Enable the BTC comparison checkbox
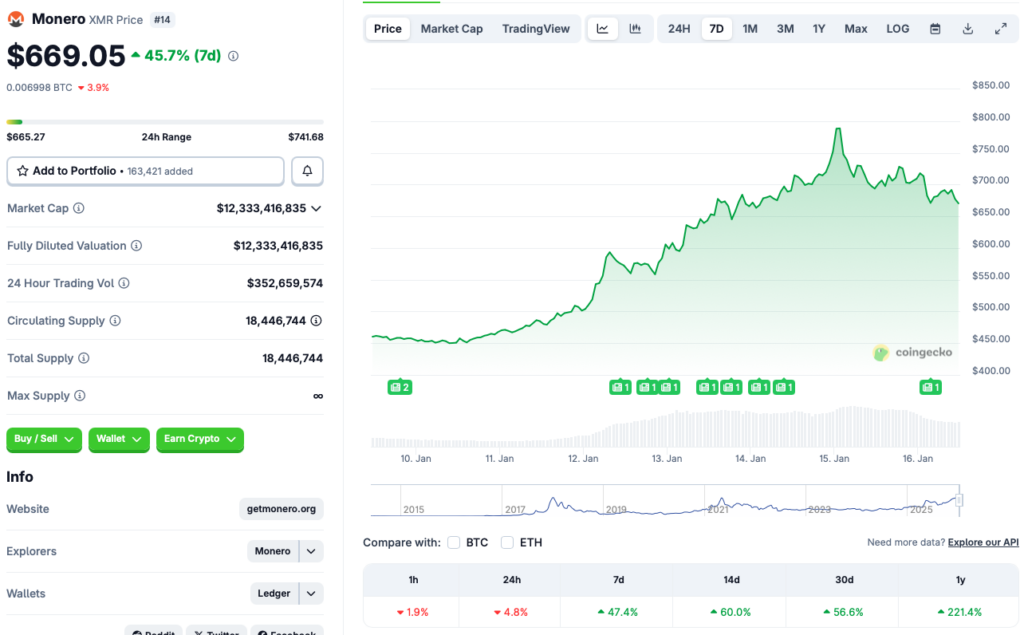The height and width of the screenshot is (635, 1024). (x=454, y=542)
